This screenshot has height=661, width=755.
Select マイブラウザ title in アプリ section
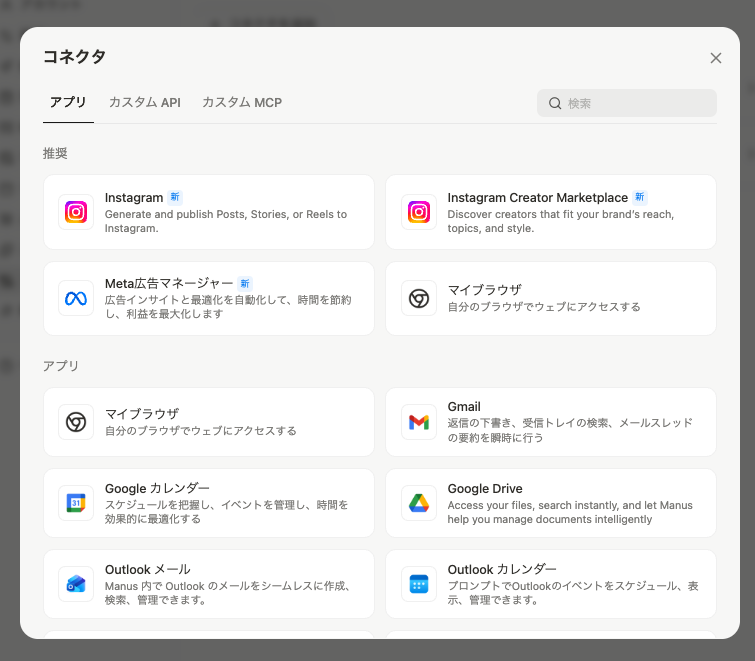point(142,414)
